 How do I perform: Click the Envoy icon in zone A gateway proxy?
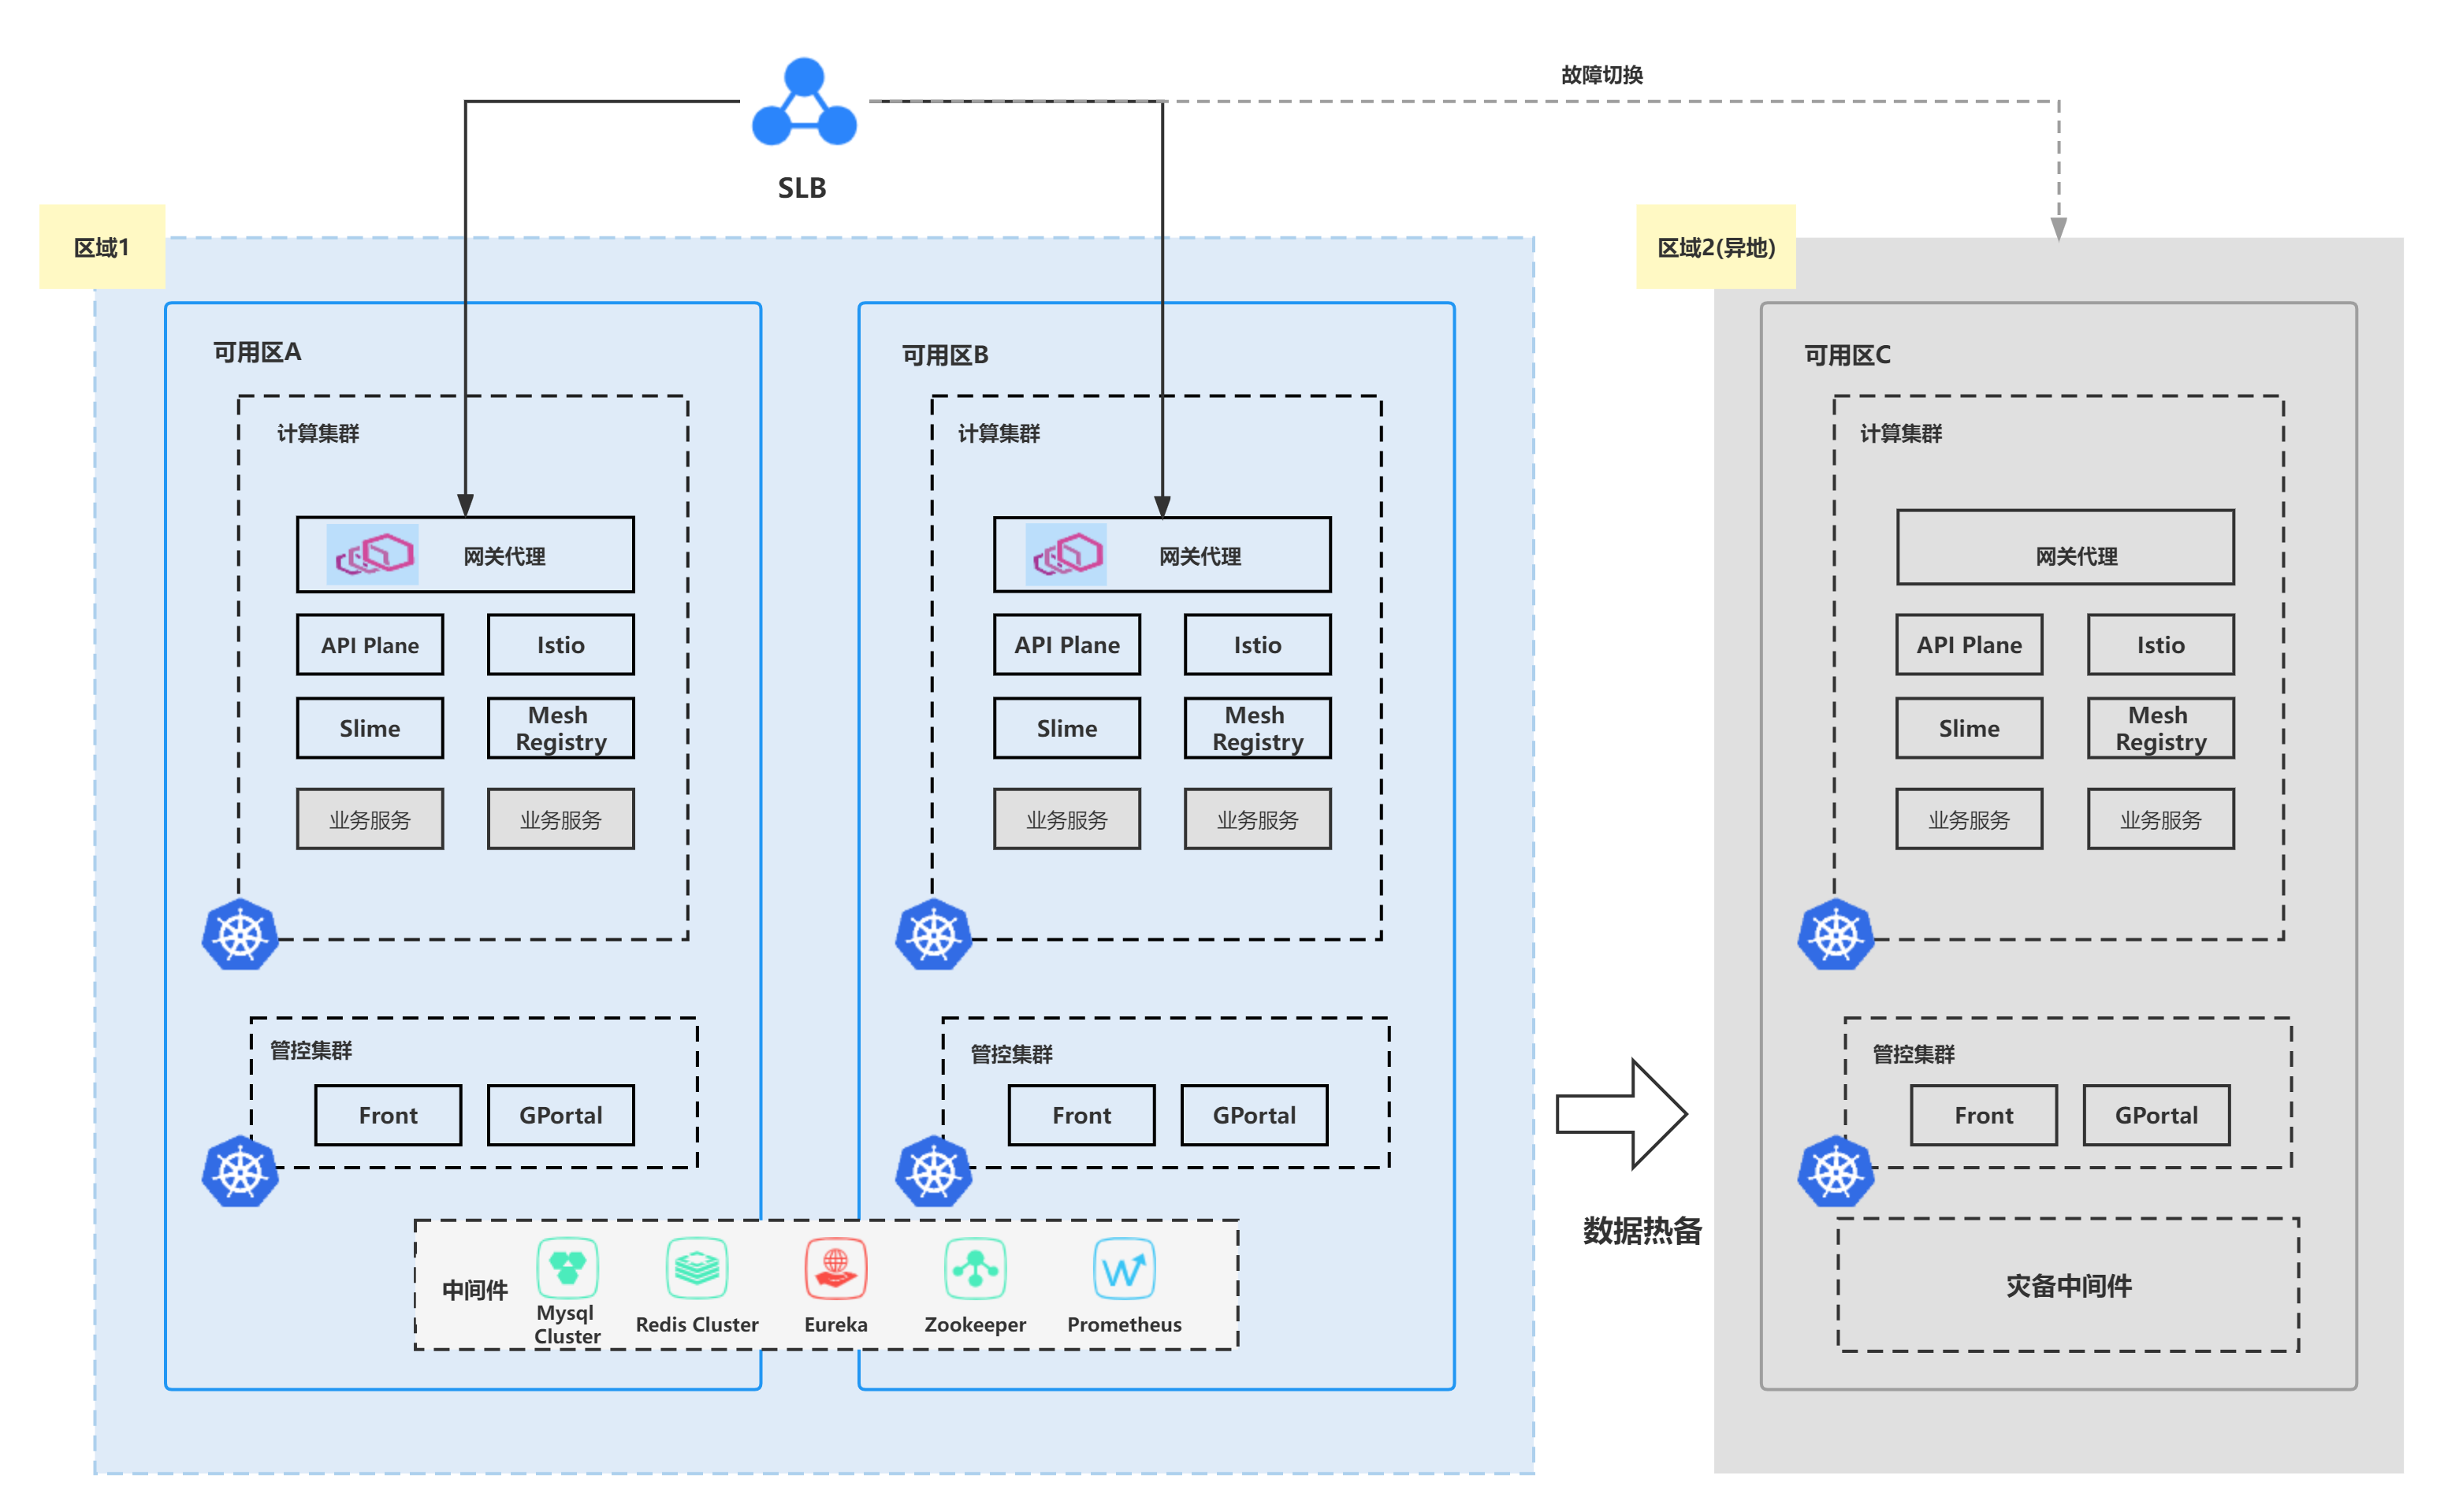[x=373, y=554]
